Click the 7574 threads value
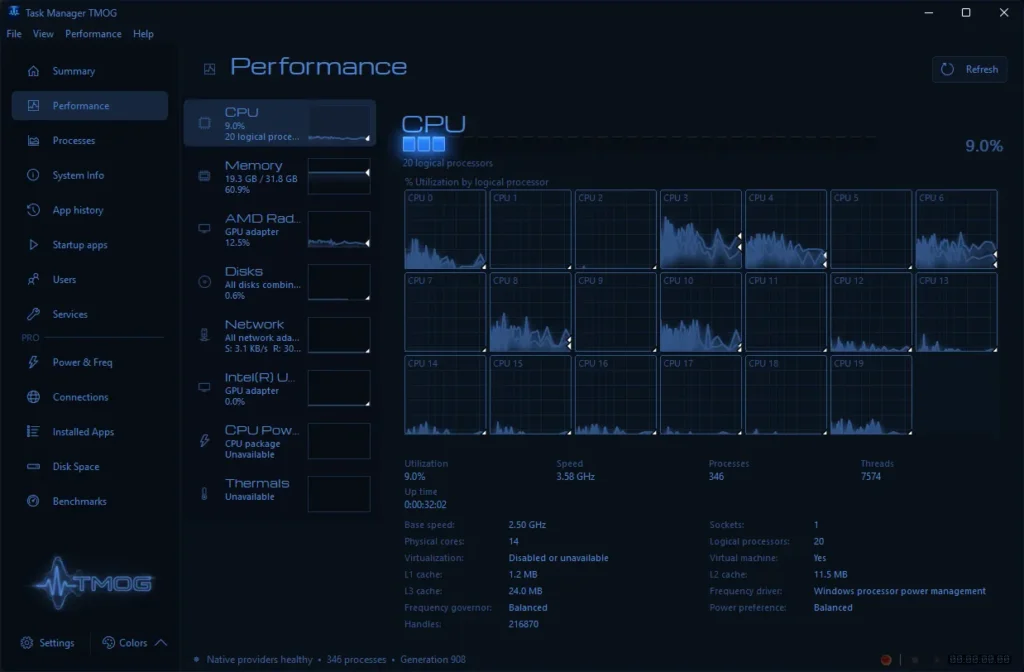Image resolution: width=1024 pixels, height=672 pixels. click(x=871, y=477)
